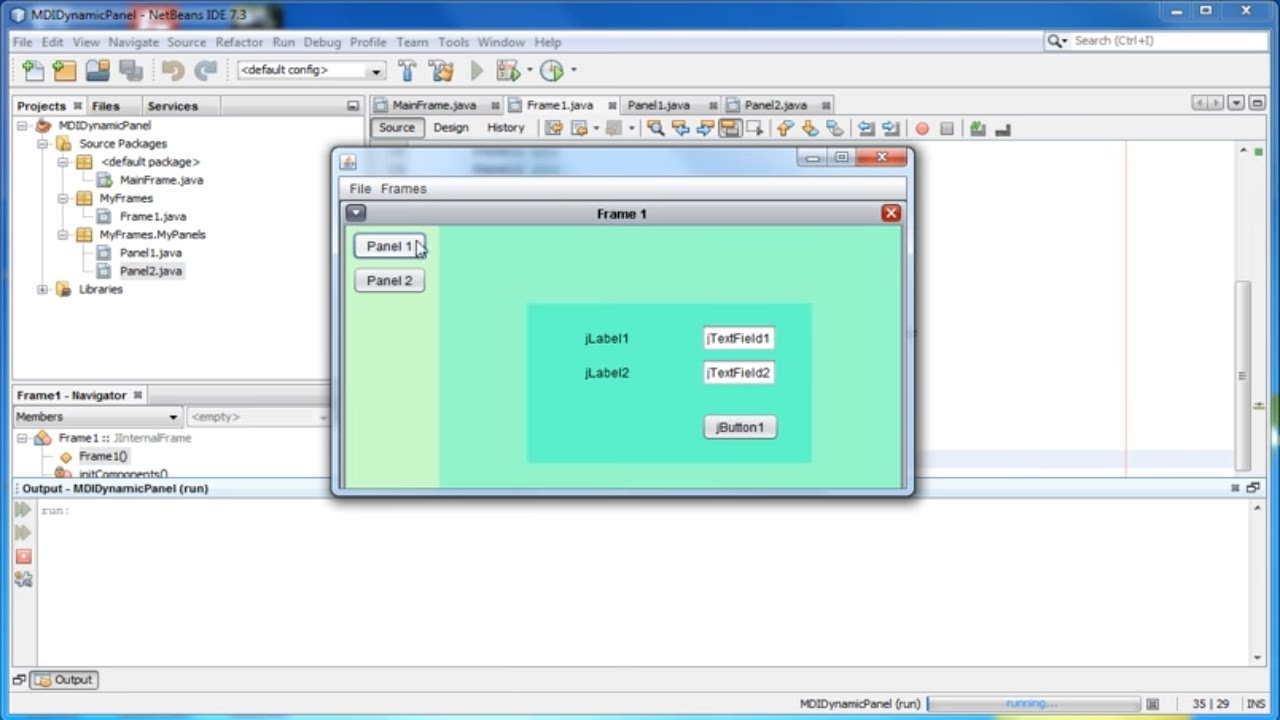Click the Comment code icon
The image size is (1280, 720).
point(978,128)
